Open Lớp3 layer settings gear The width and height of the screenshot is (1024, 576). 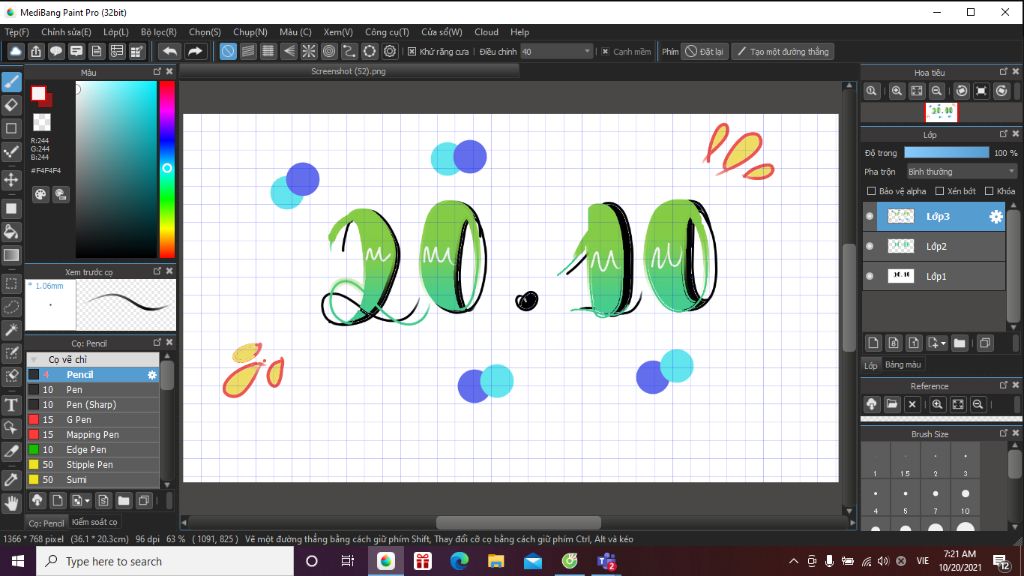tap(995, 217)
